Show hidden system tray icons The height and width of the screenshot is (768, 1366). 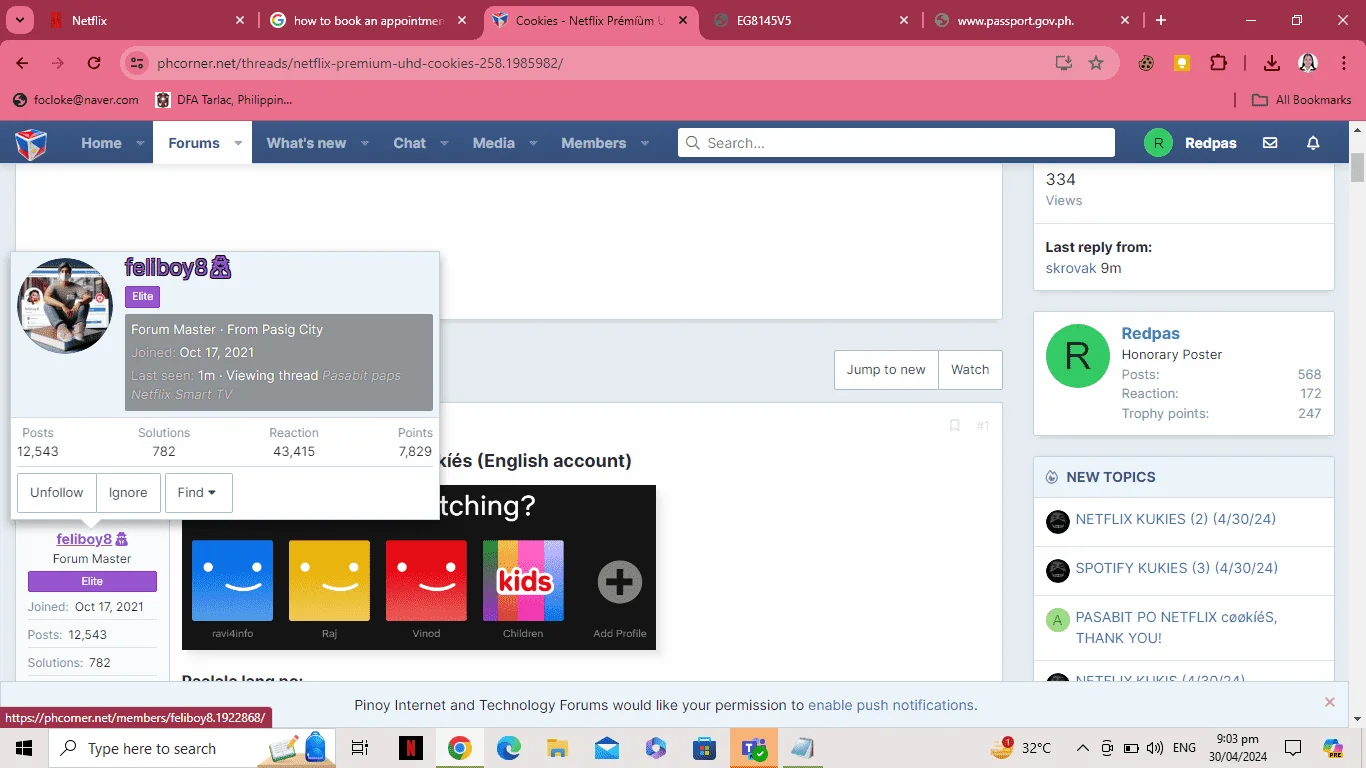click(1083, 748)
